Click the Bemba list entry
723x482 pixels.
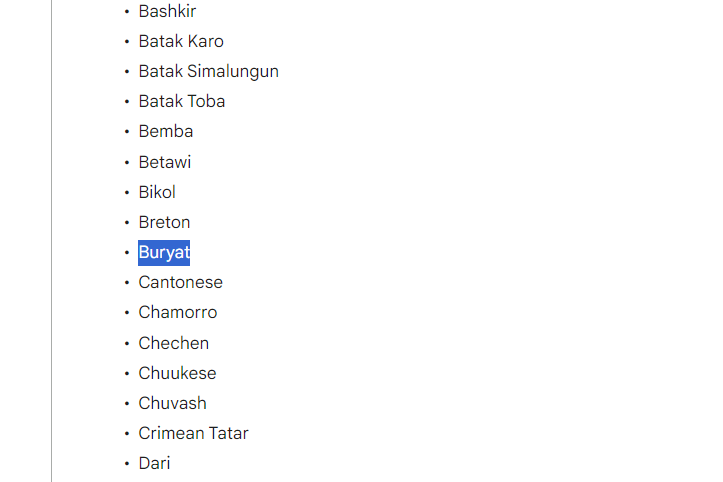click(166, 131)
